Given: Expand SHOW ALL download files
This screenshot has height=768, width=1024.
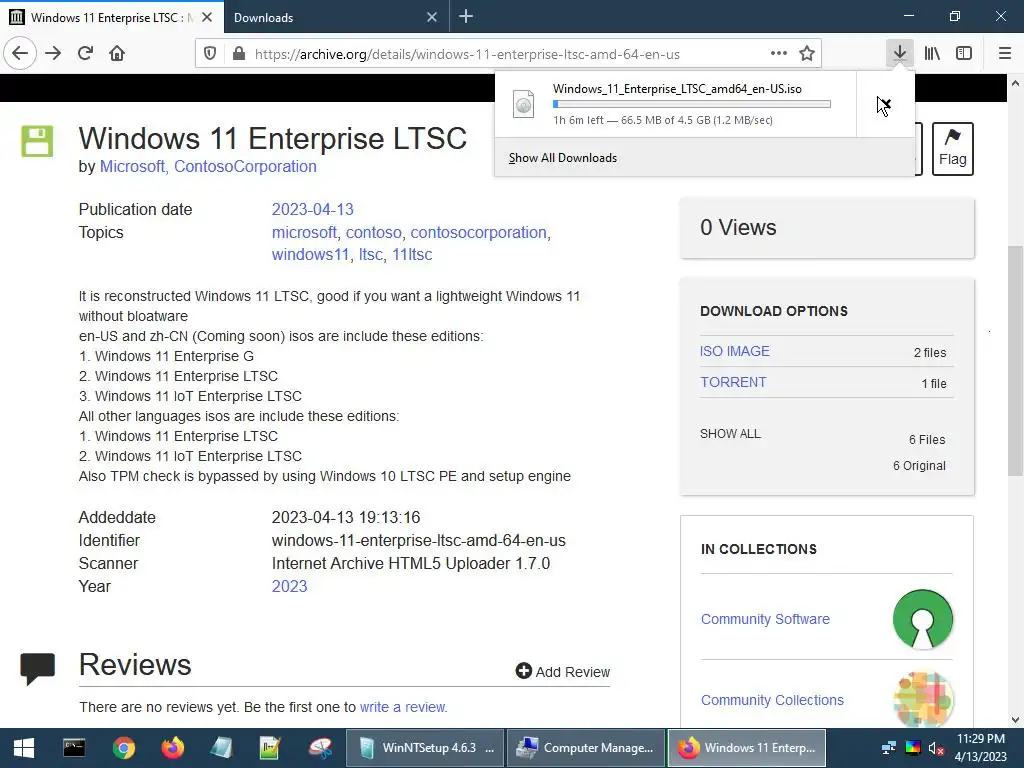Looking at the screenshot, I should (x=730, y=434).
